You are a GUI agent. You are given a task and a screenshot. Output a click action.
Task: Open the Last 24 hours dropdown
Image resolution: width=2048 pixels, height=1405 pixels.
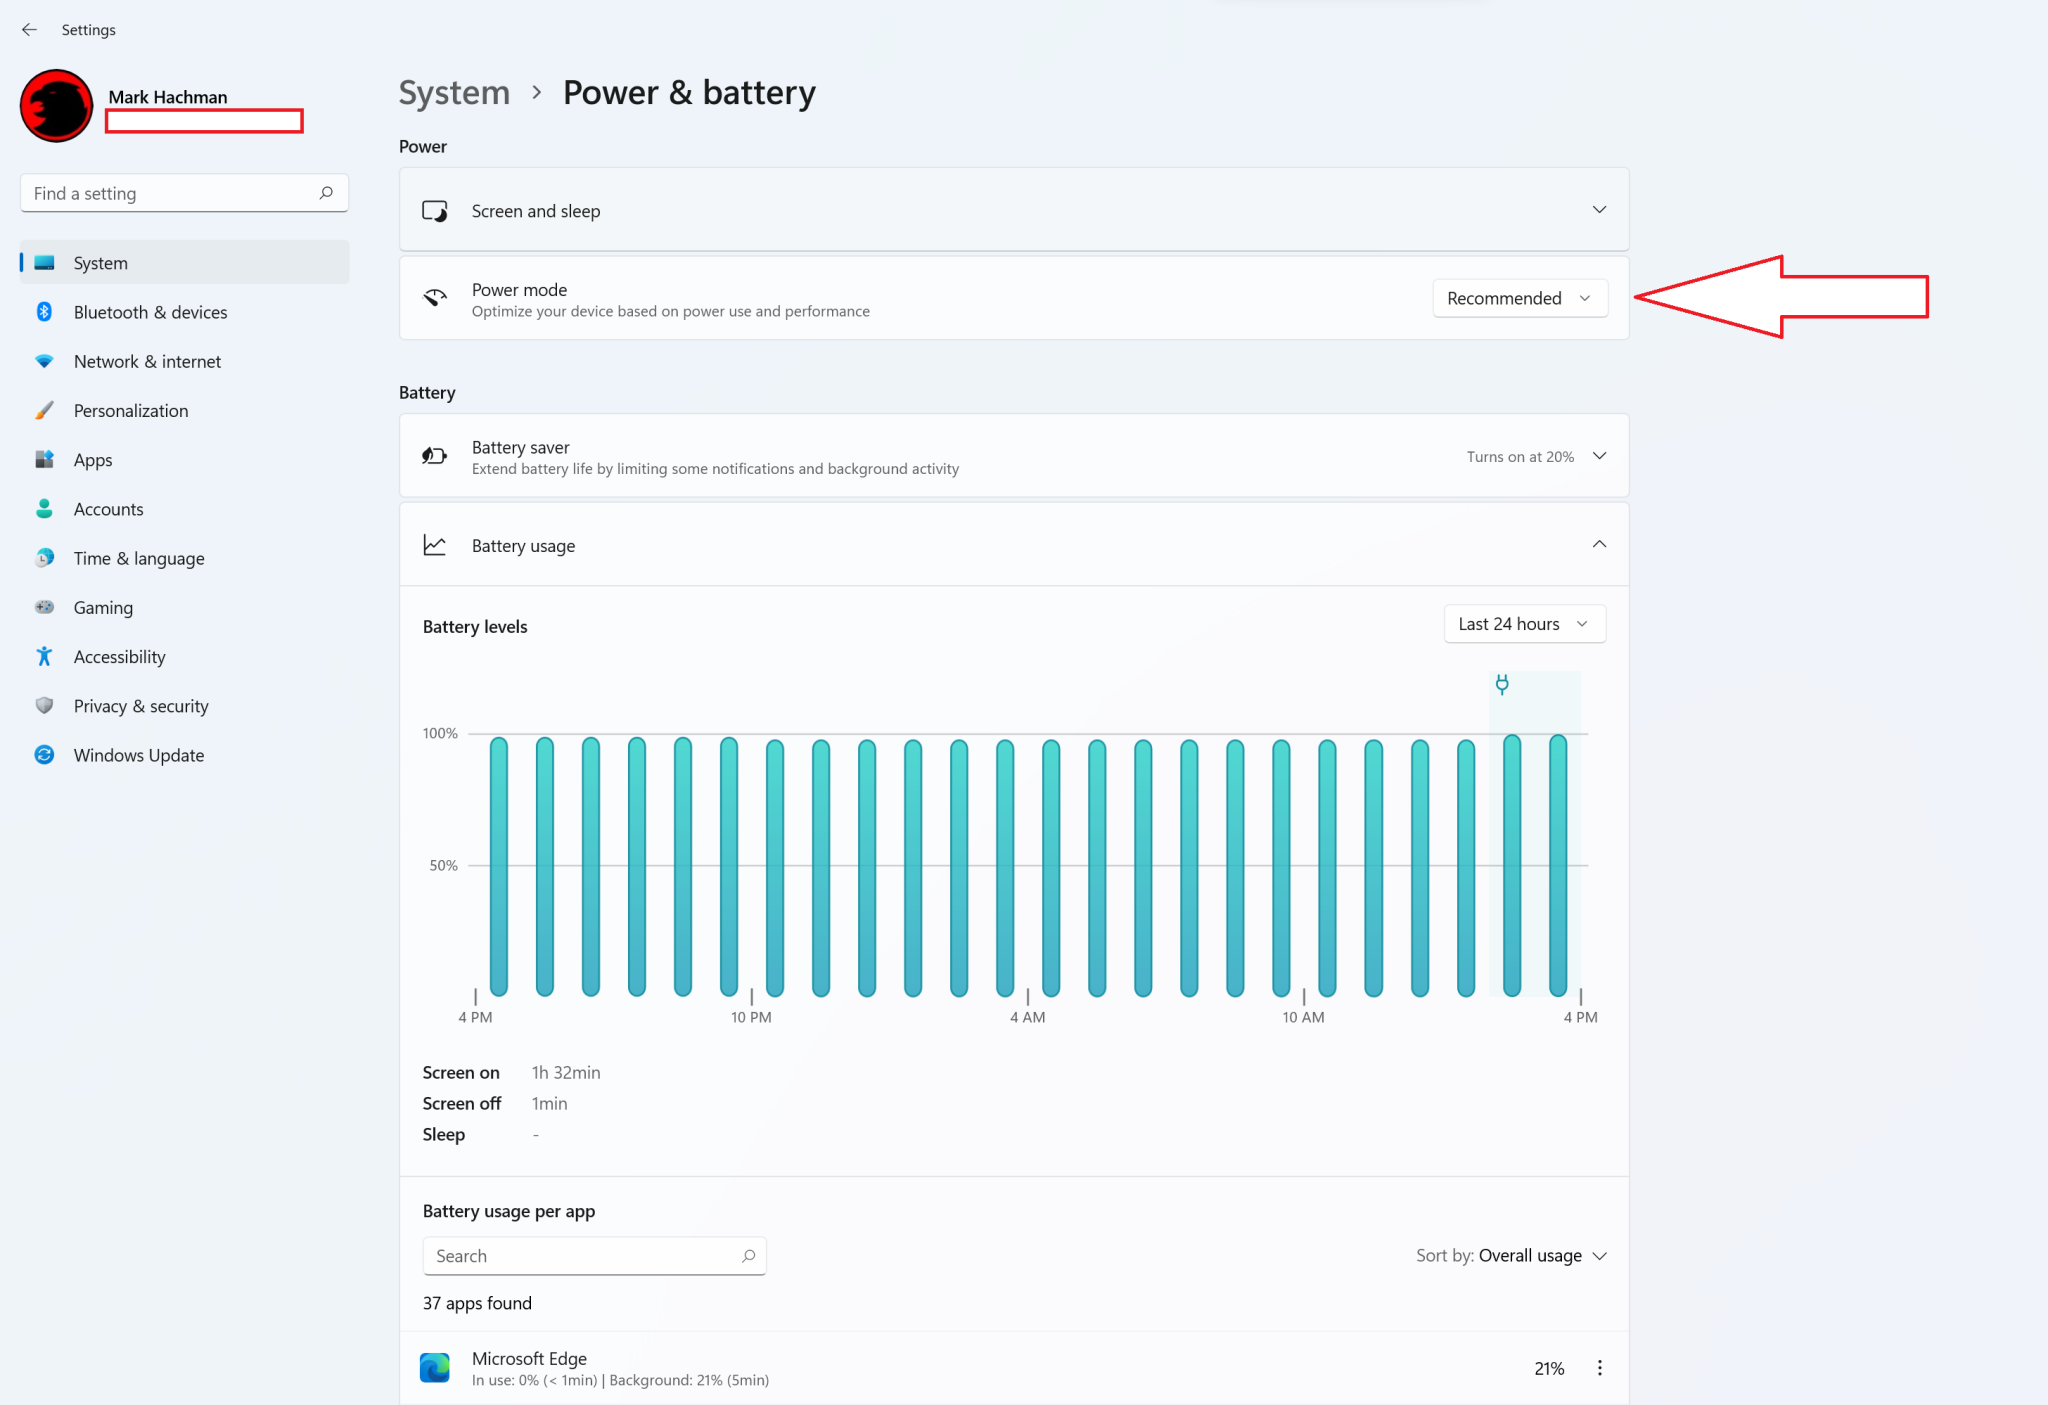click(x=1524, y=624)
